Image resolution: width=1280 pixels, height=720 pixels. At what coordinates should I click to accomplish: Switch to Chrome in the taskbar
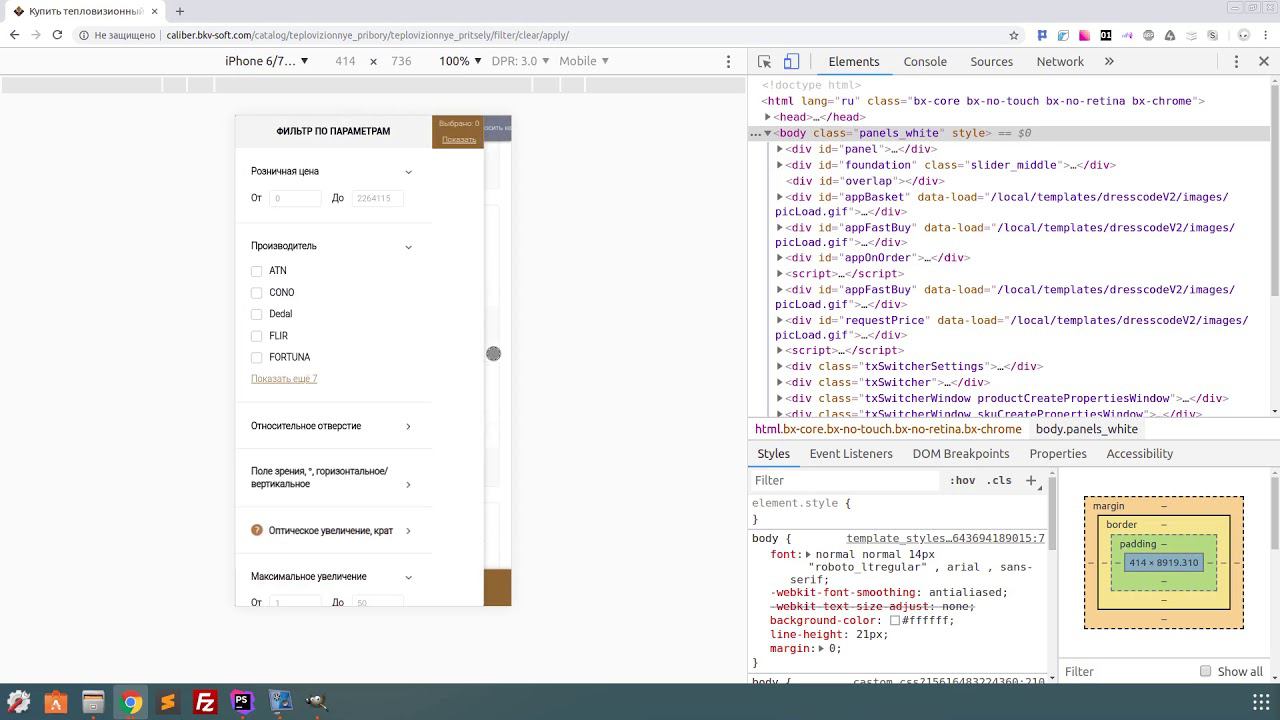131,702
